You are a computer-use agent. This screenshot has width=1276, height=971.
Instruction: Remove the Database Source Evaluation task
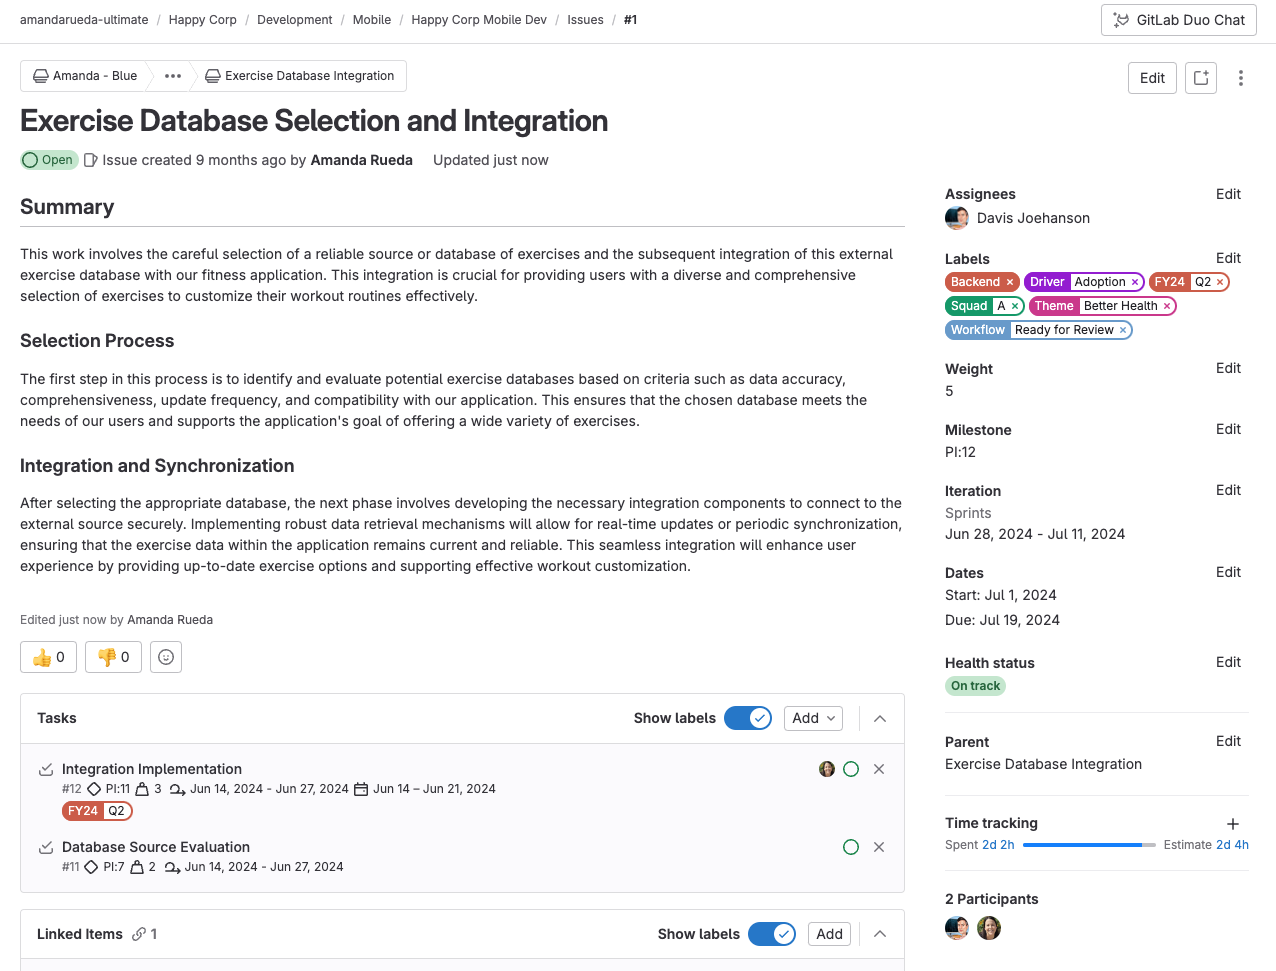pyautogui.click(x=879, y=847)
